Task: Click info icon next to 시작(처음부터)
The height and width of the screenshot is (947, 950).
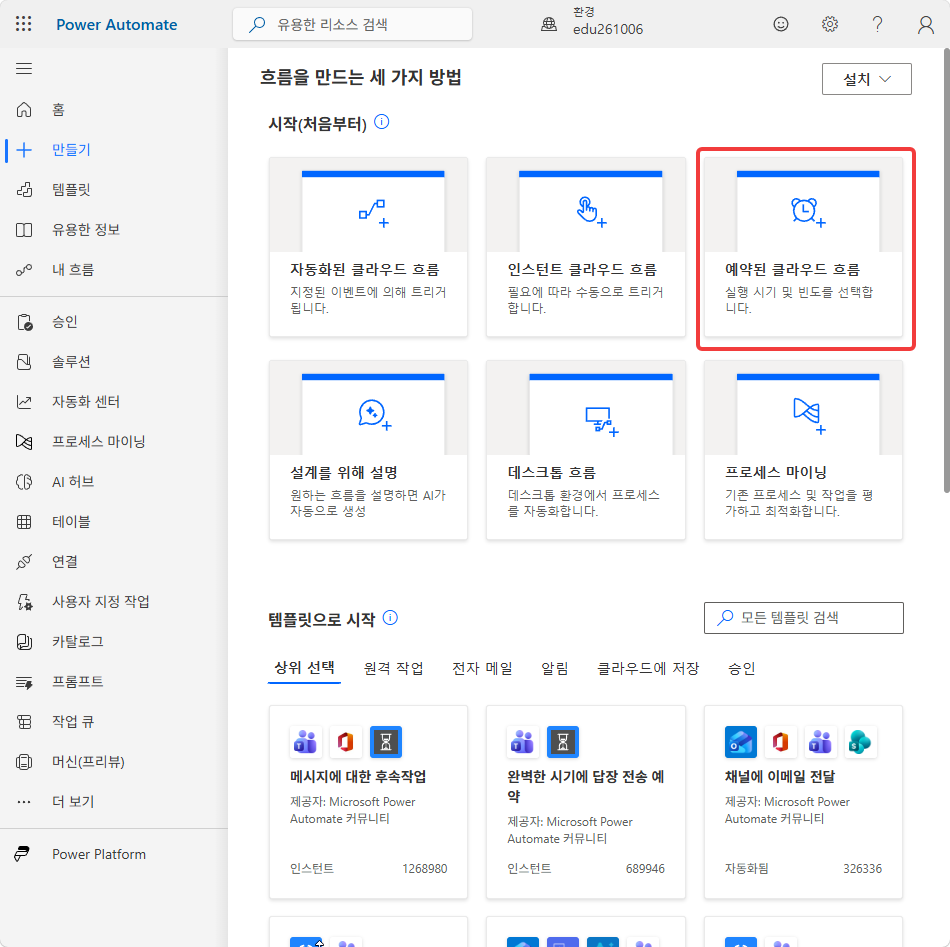Action: [x=382, y=122]
